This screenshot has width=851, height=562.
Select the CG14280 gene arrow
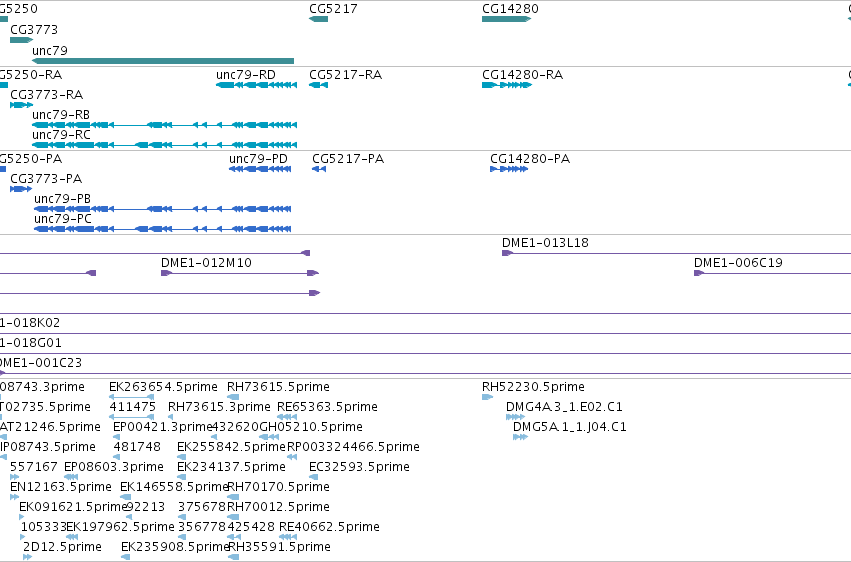click(506, 19)
